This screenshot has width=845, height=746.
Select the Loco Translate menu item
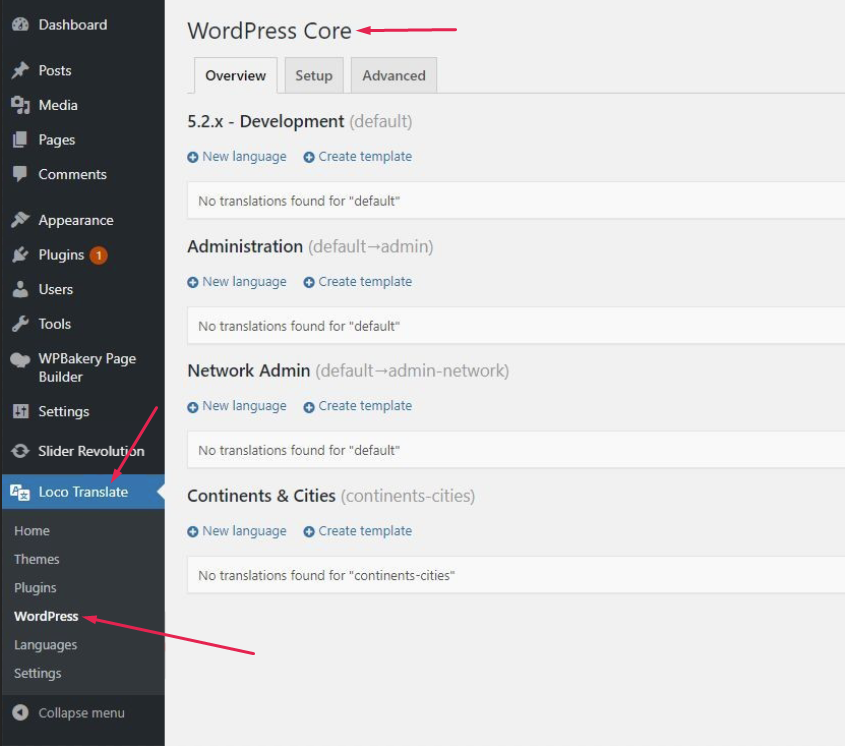click(82, 492)
